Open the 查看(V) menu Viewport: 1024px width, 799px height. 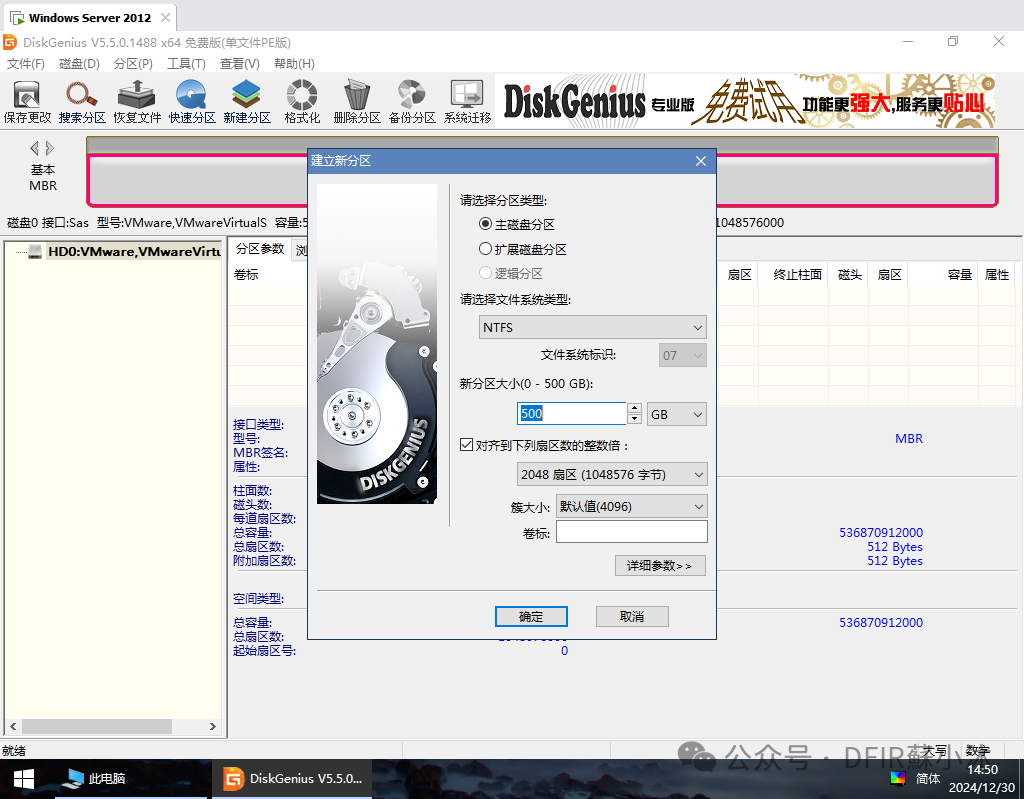240,63
